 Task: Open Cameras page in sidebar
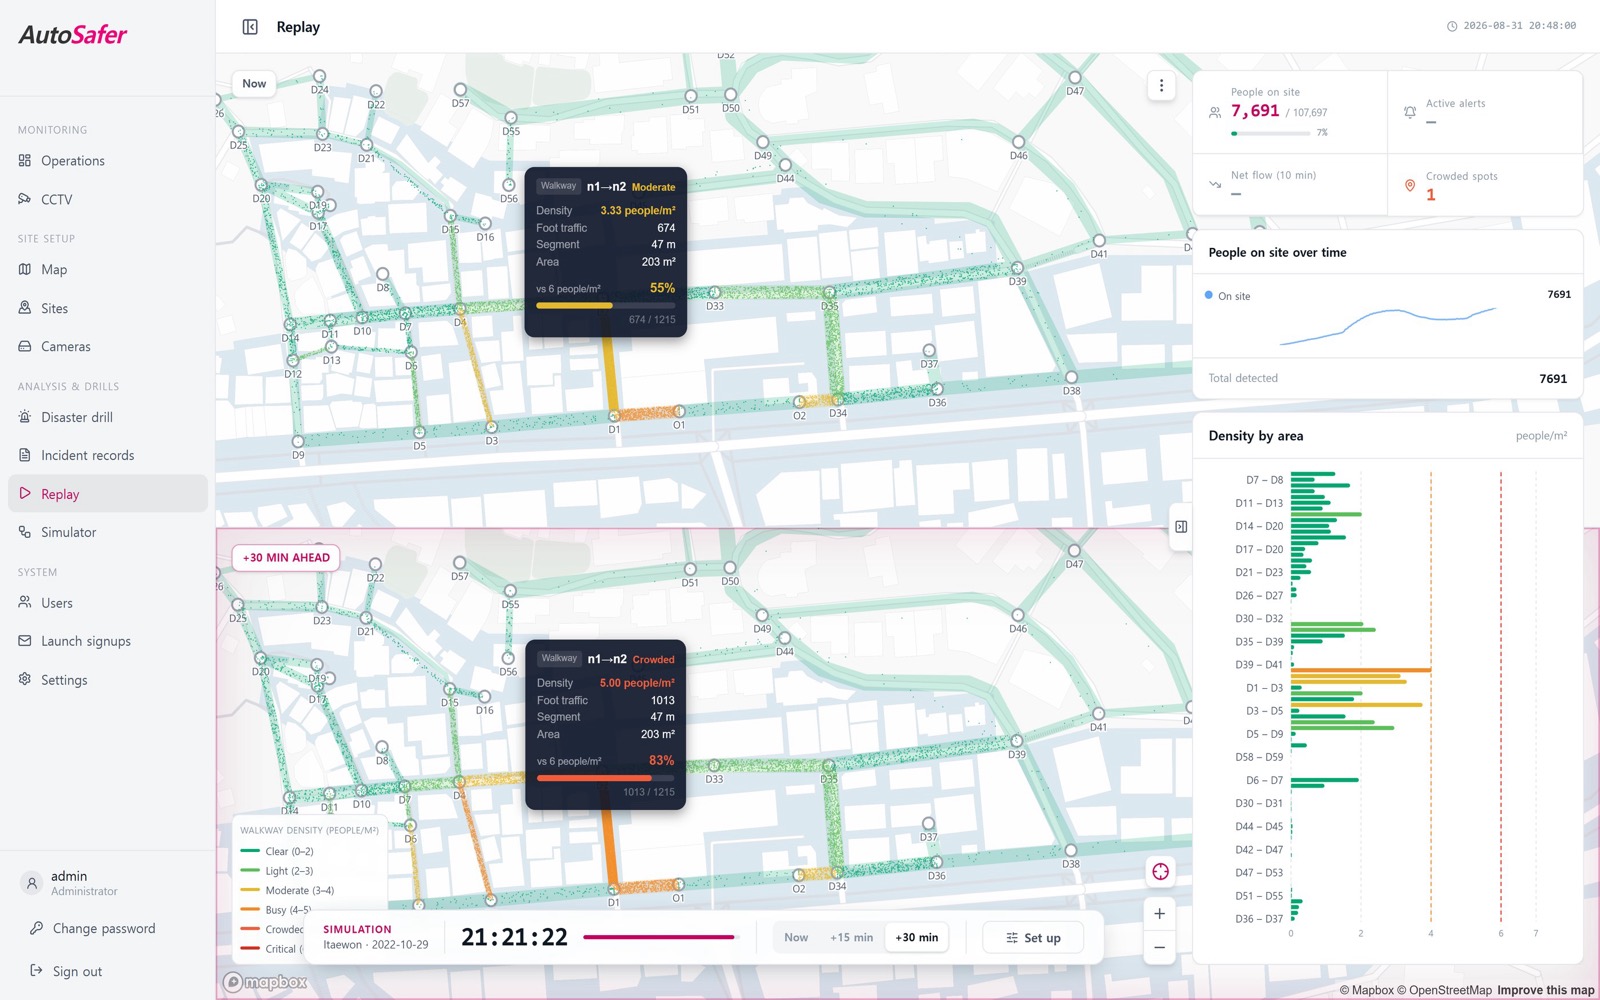pos(108,347)
